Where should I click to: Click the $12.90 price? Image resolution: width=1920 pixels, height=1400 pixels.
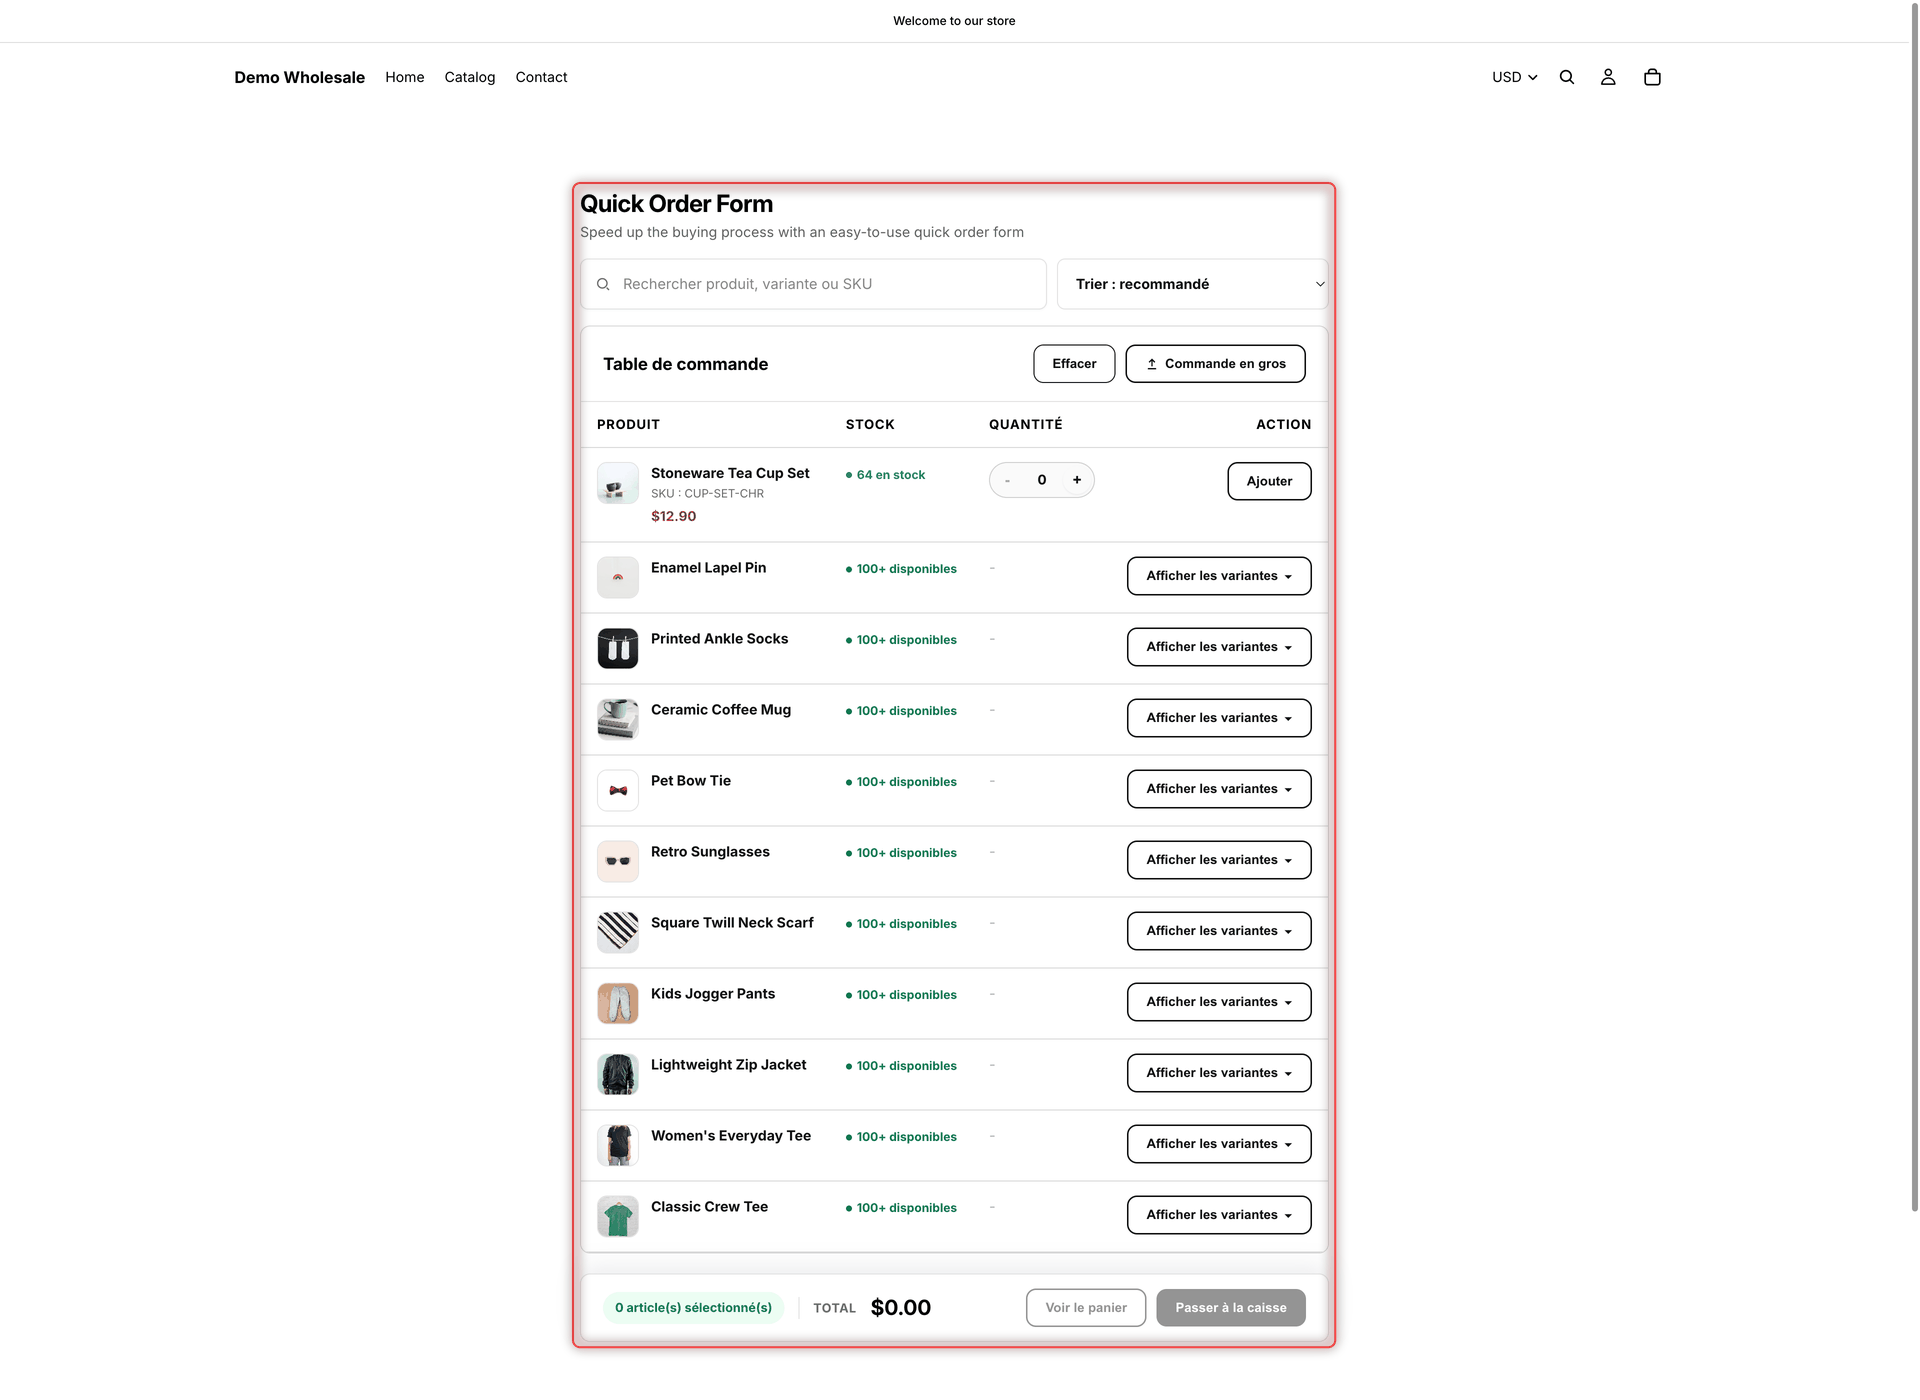tap(674, 516)
